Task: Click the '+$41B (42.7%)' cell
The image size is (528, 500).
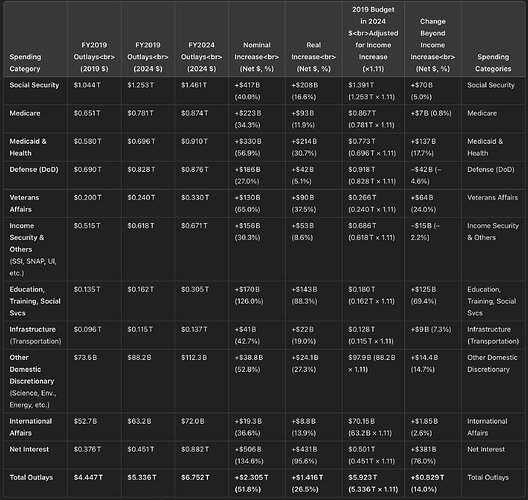Action: tap(247, 335)
